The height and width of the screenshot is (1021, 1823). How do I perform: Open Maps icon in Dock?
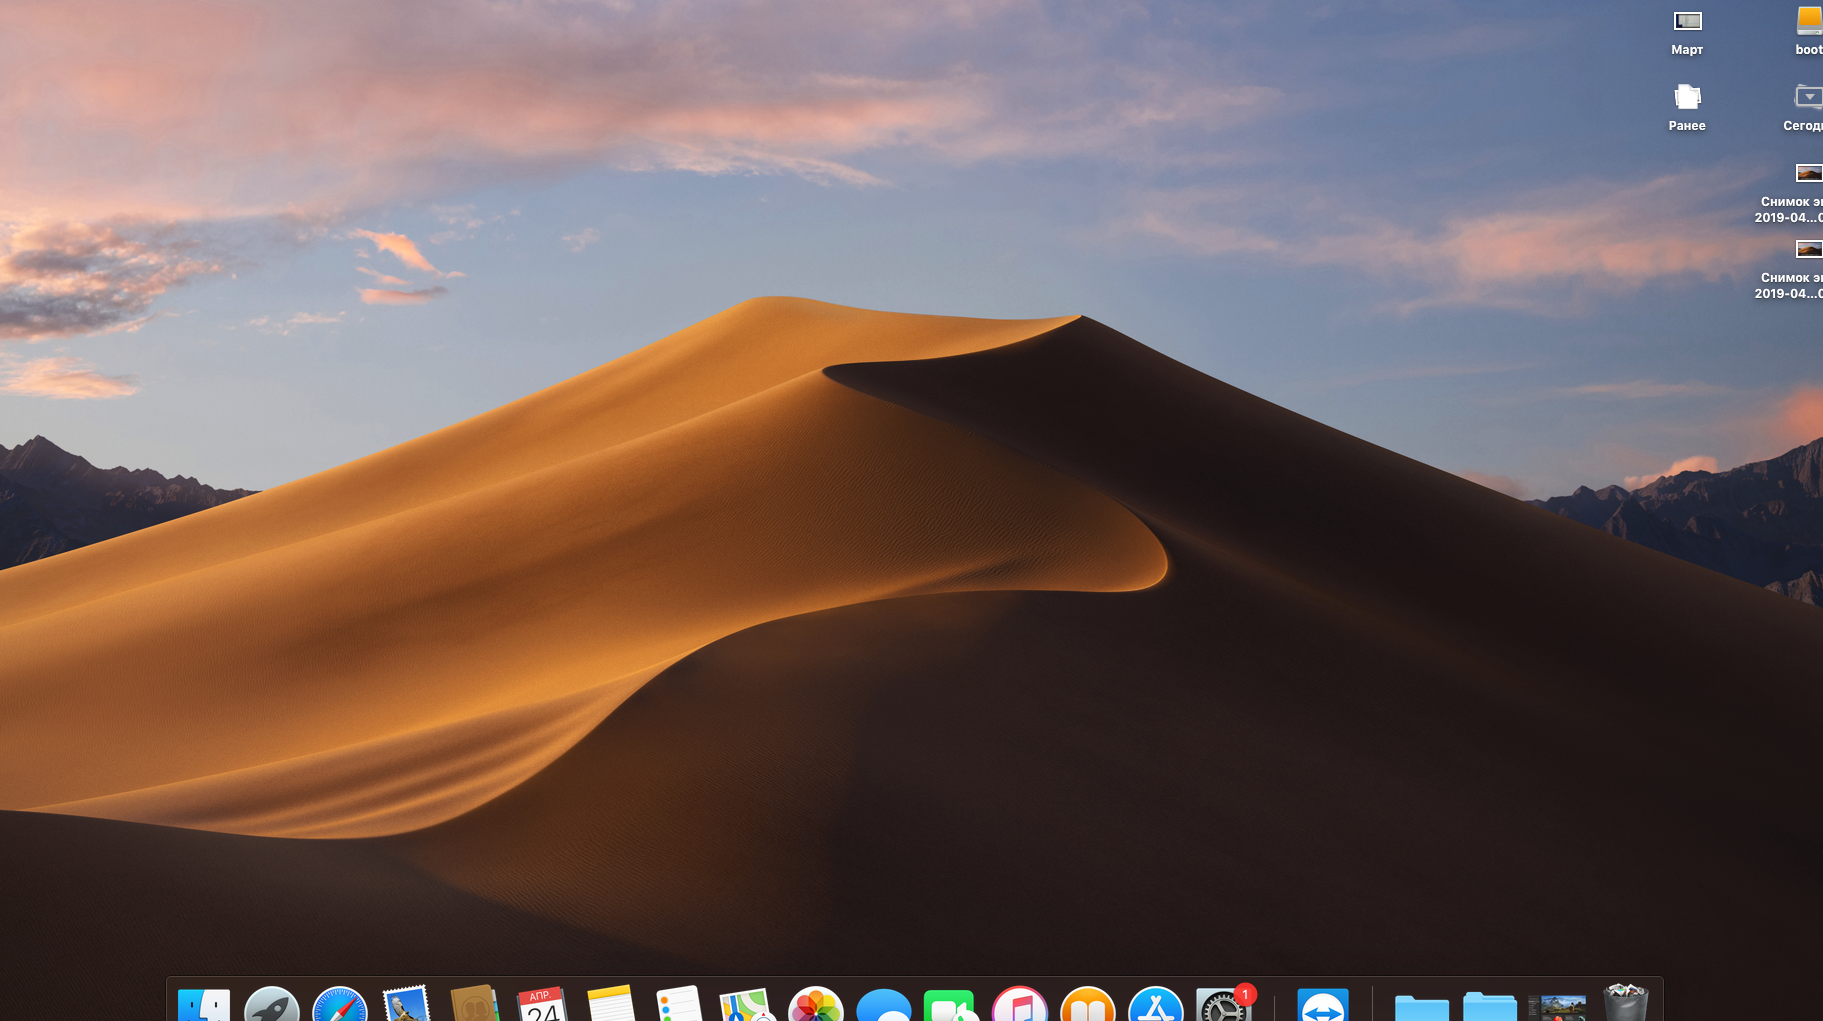pos(747,1004)
